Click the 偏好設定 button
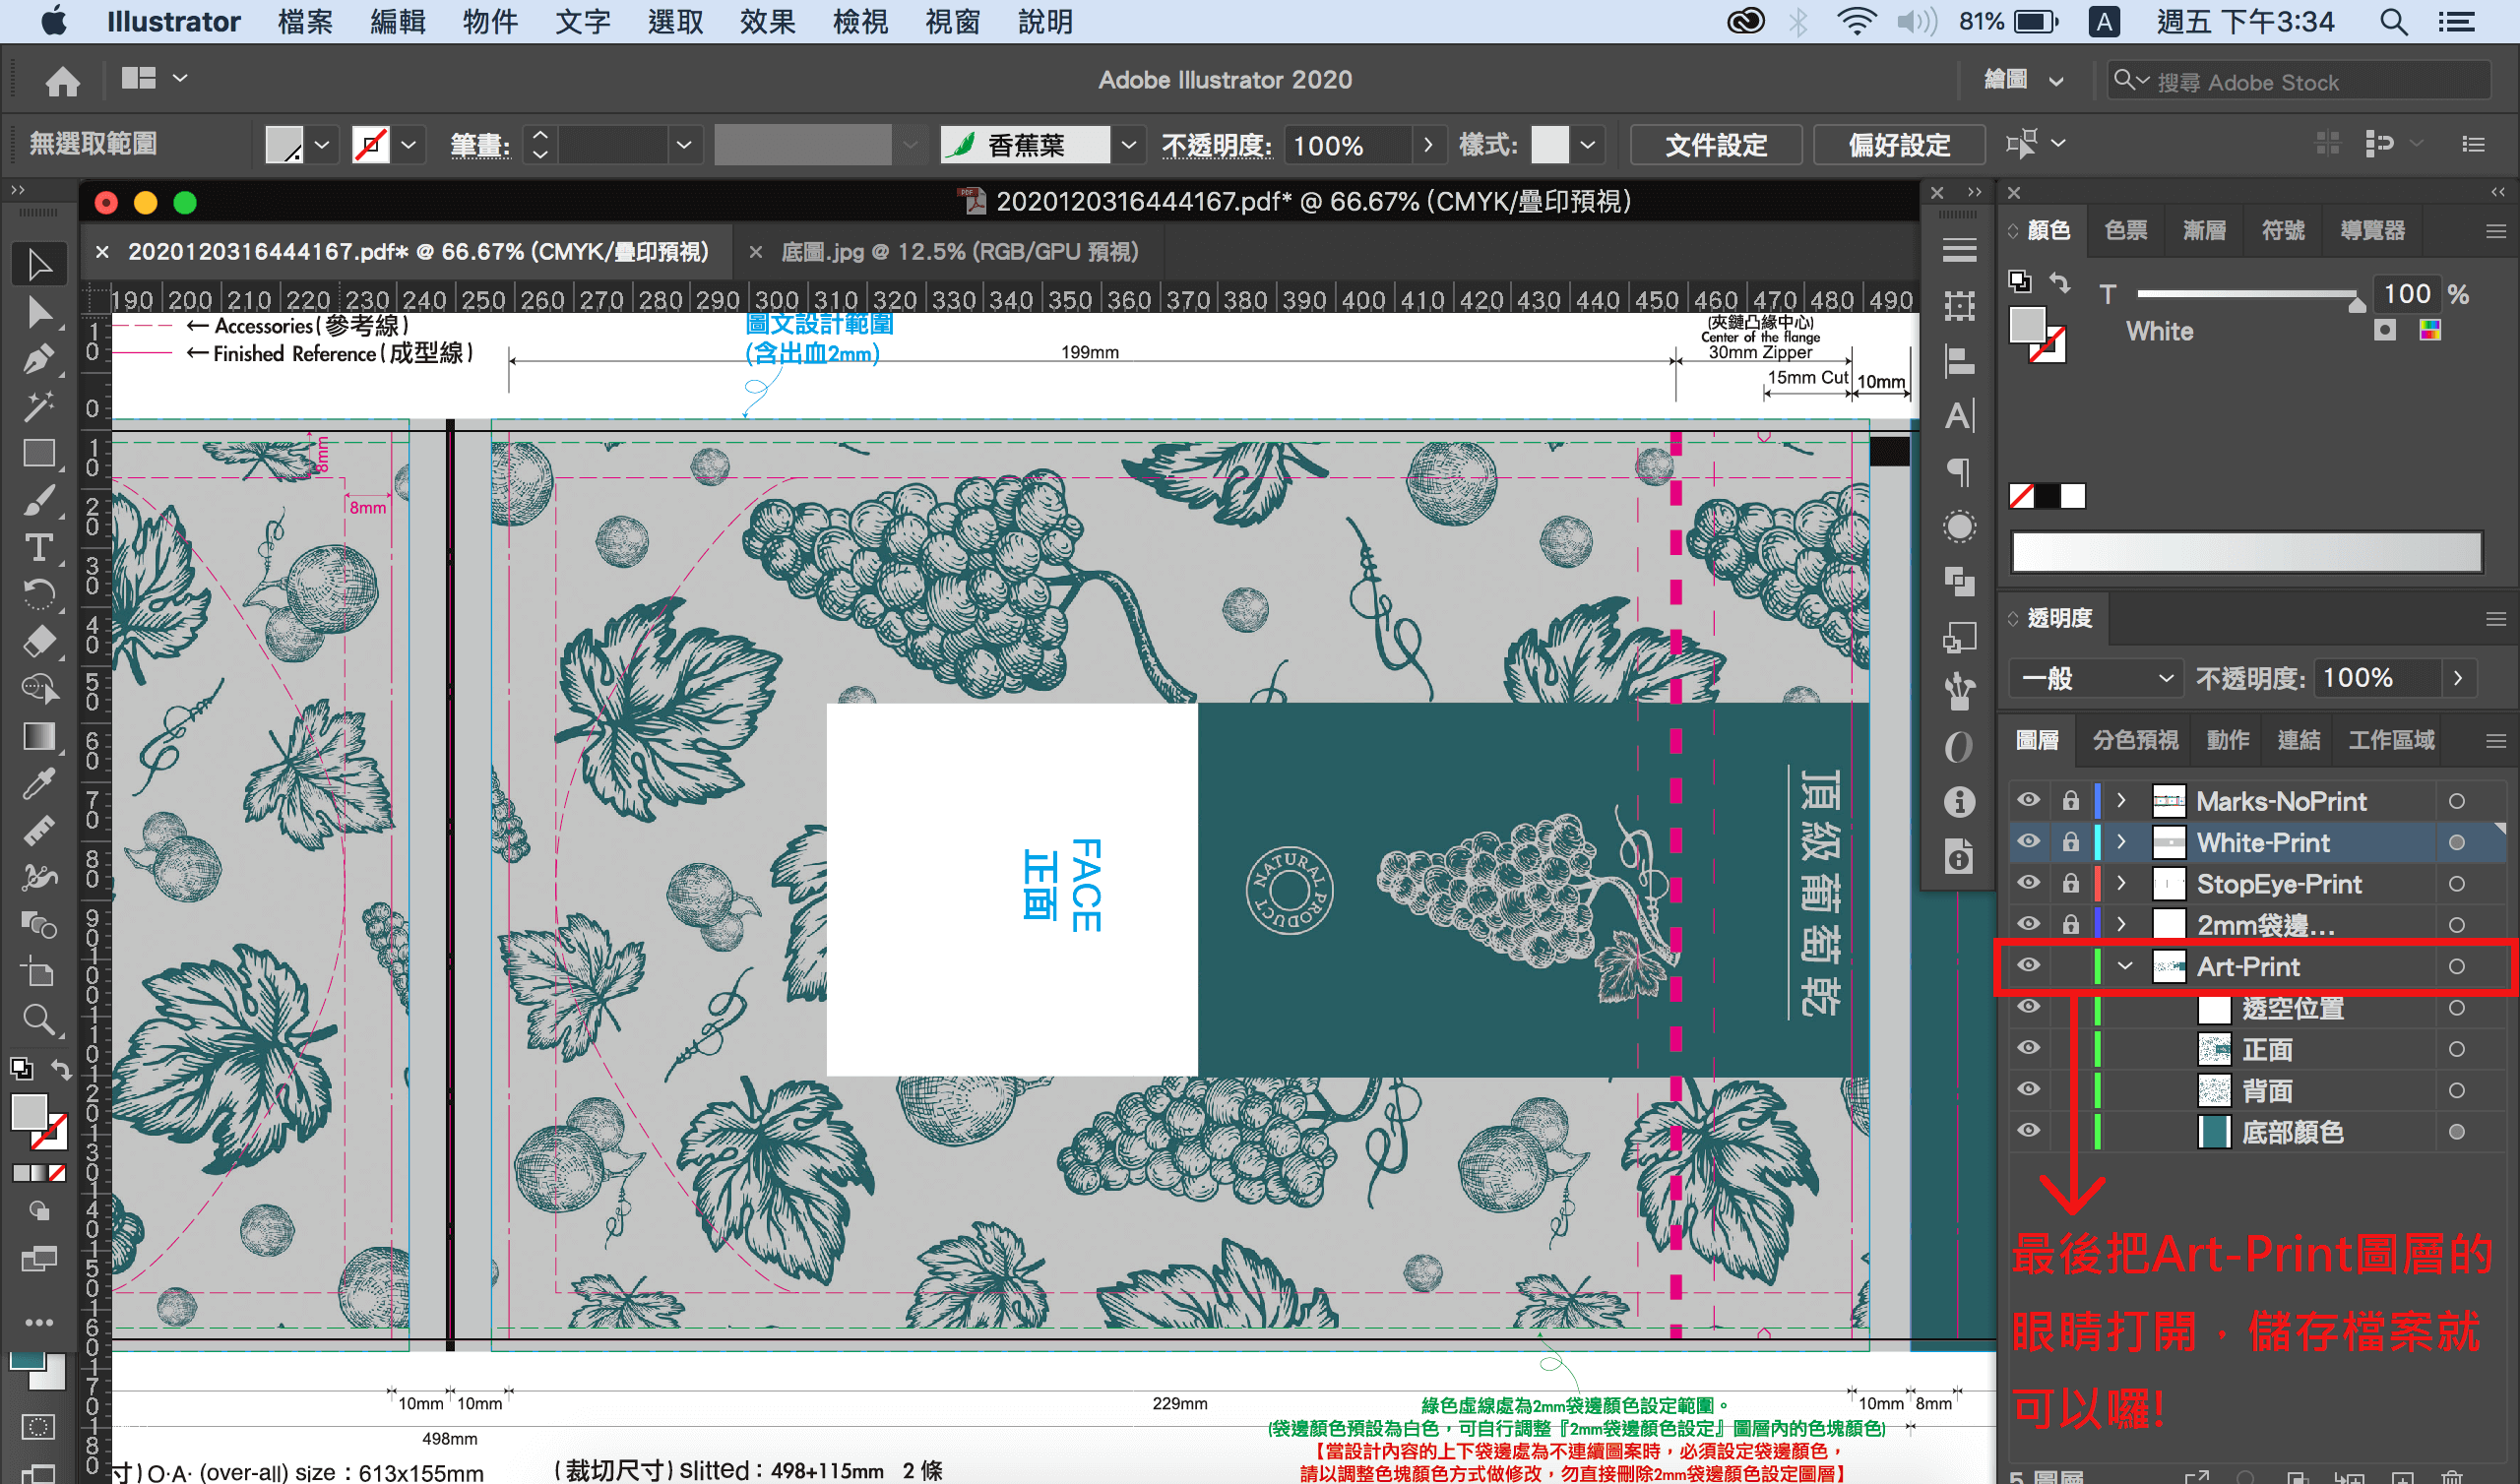 coord(1898,145)
